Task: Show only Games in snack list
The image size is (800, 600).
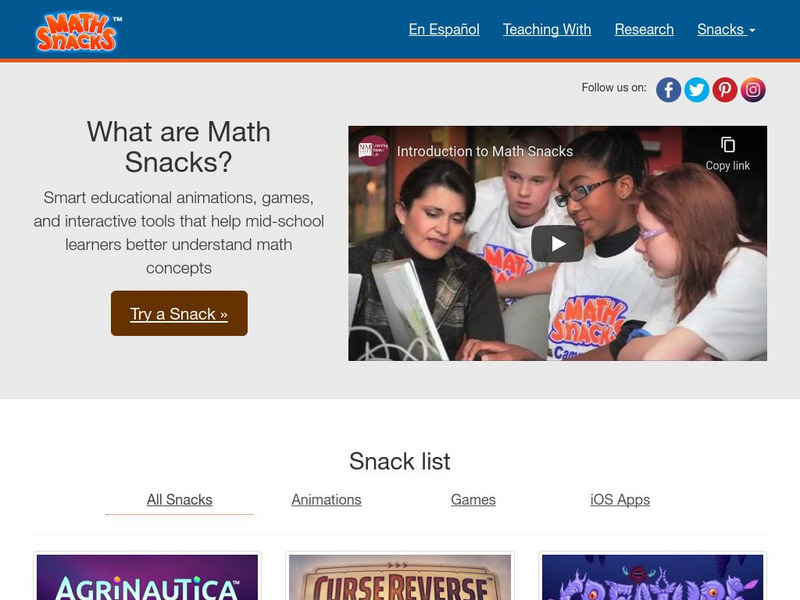Action: point(473,499)
